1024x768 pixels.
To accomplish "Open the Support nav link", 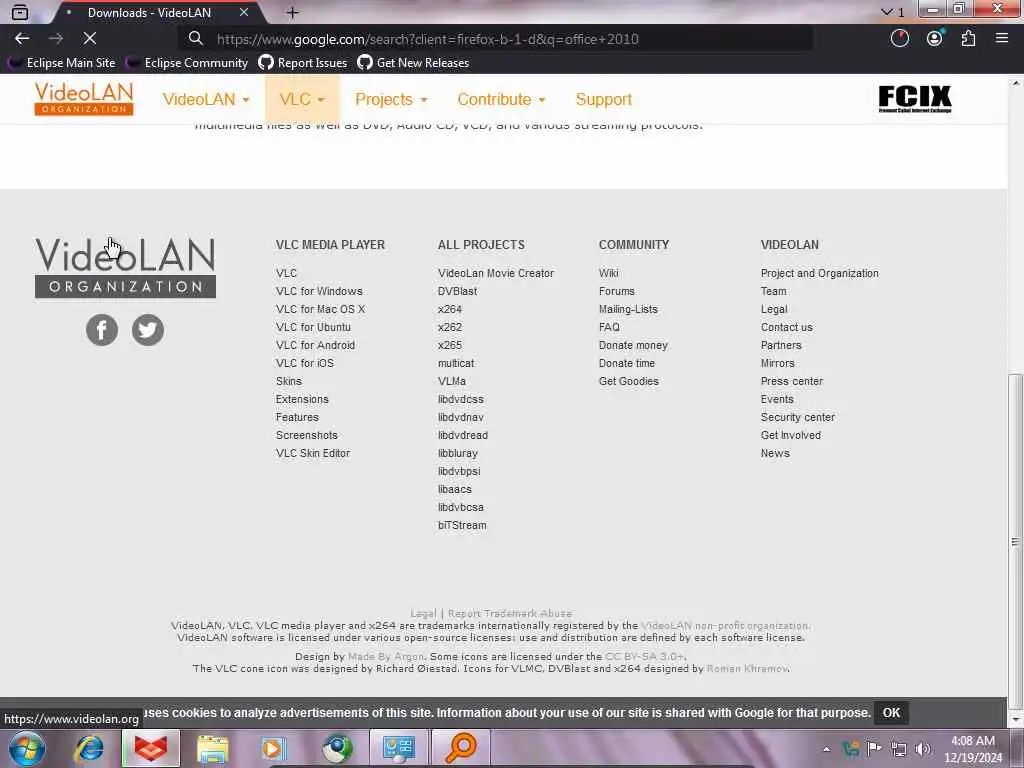I will tap(603, 99).
